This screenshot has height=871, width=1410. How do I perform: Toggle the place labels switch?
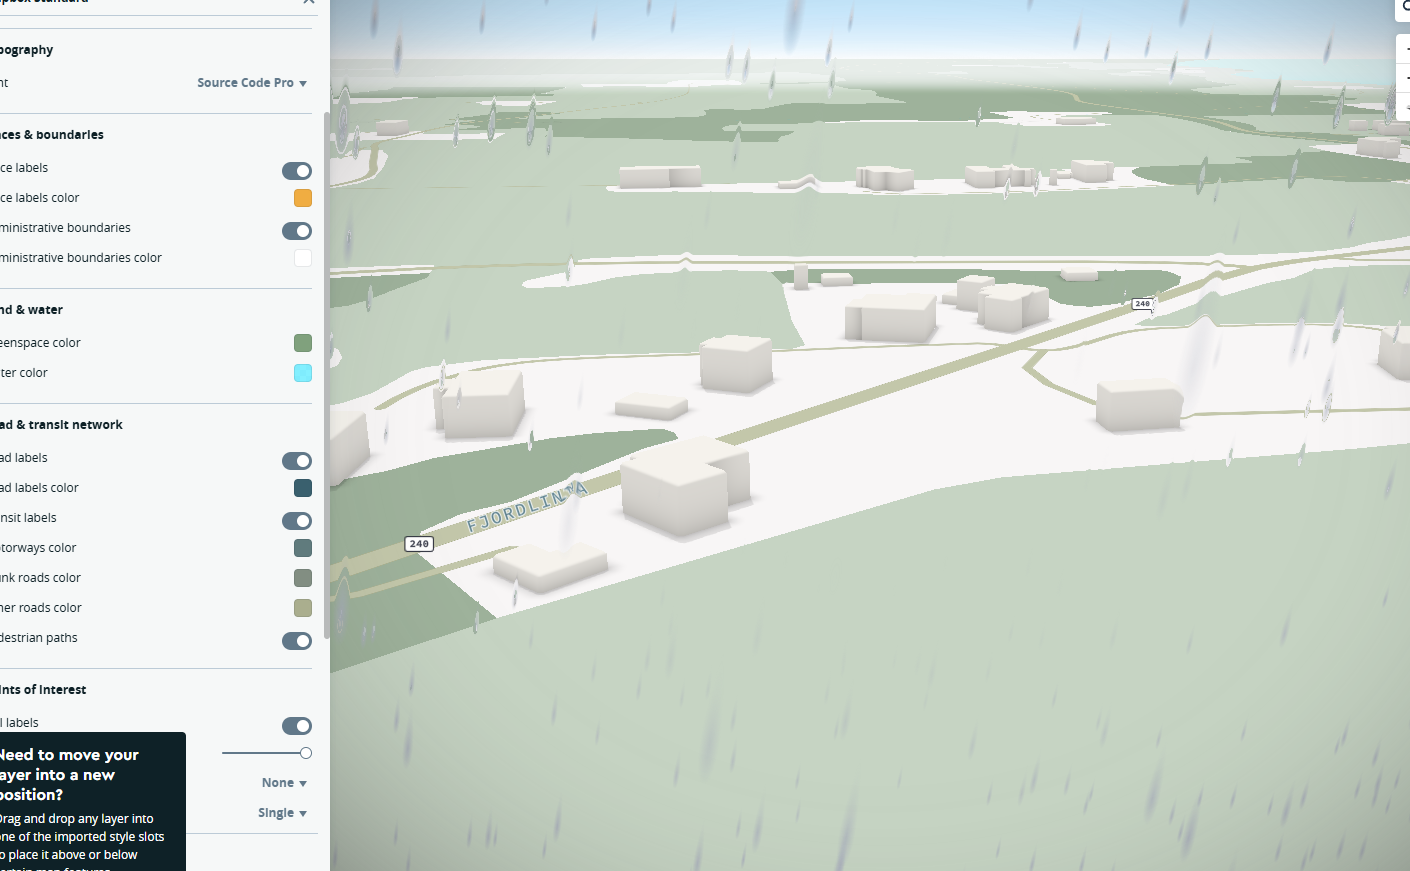coord(297,171)
